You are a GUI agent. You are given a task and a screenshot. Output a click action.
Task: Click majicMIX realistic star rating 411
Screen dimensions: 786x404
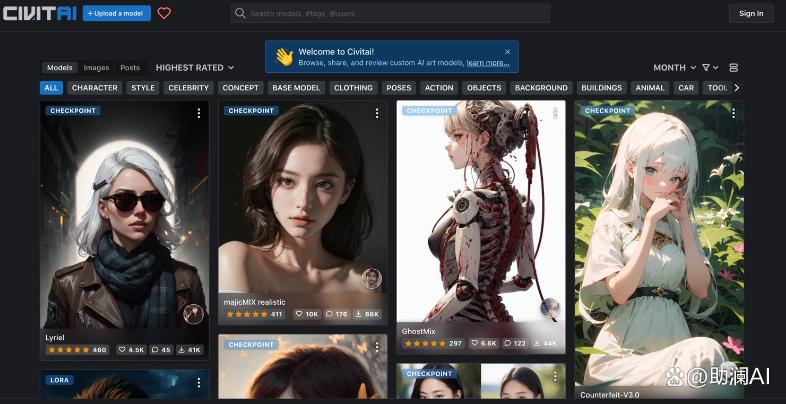(x=255, y=314)
